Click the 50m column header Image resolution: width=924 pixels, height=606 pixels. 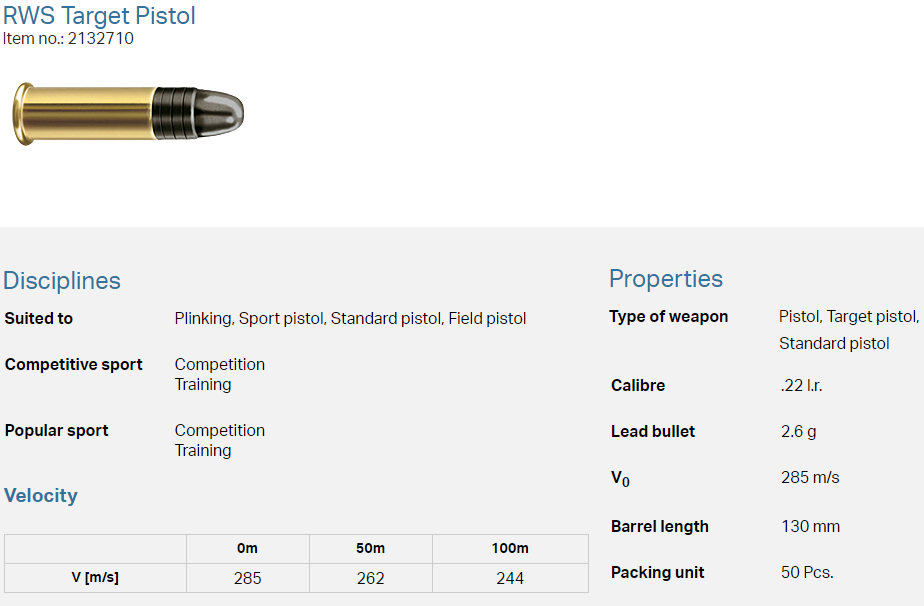click(x=370, y=548)
